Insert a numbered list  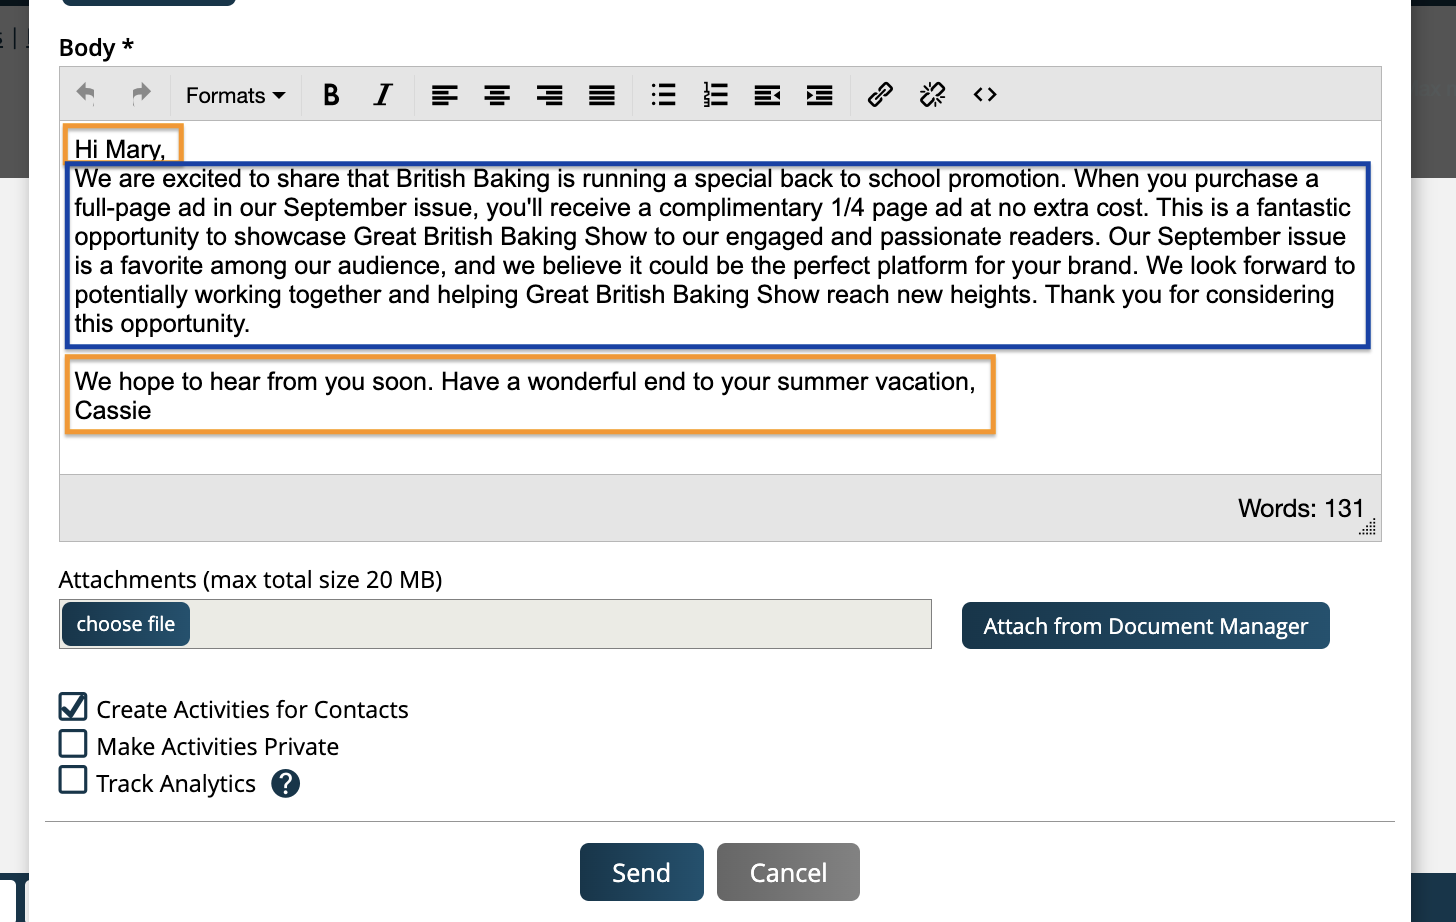click(715, 95)
